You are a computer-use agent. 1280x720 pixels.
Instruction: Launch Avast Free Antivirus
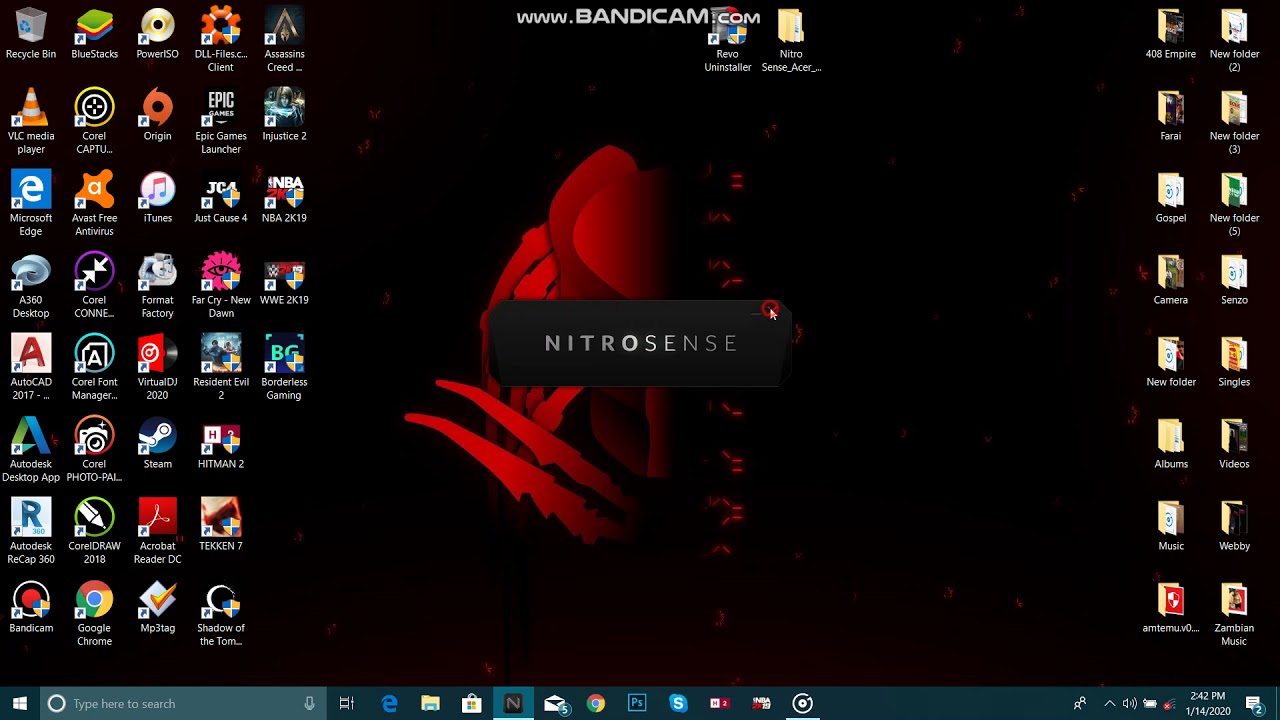click(x=94, y=204)
